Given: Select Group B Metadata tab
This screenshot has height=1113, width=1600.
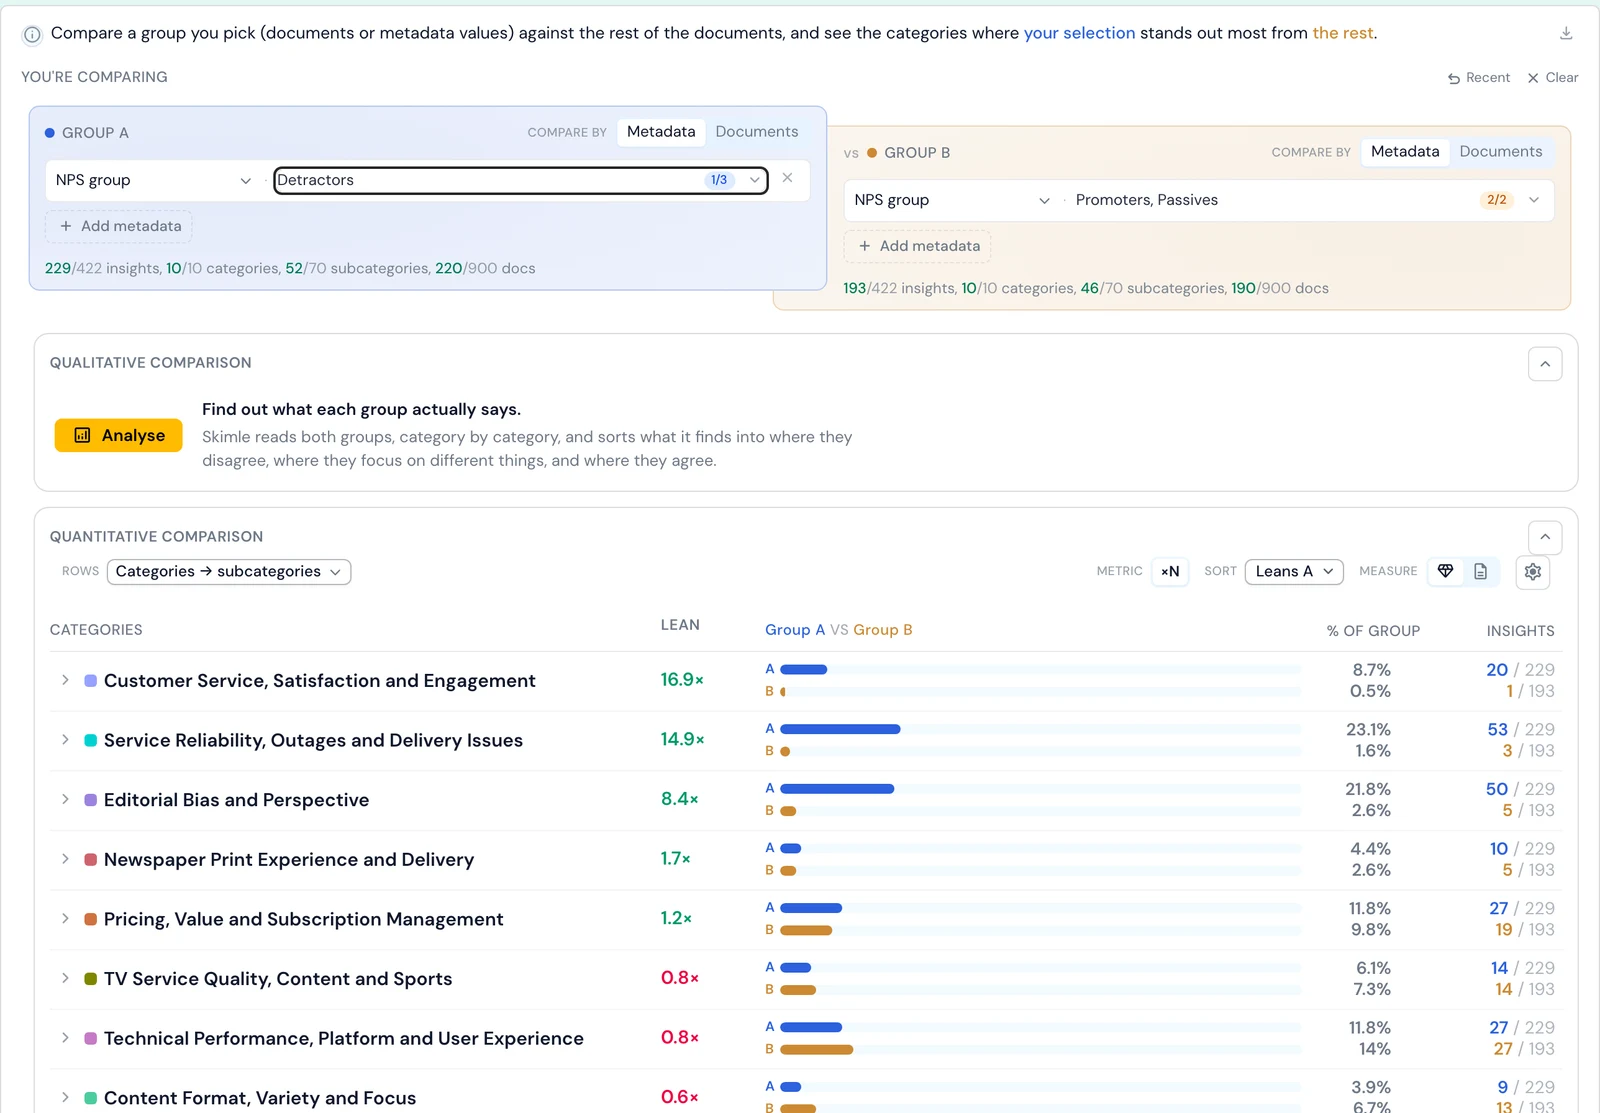Looking at the screenshot, I should 1405,152.
